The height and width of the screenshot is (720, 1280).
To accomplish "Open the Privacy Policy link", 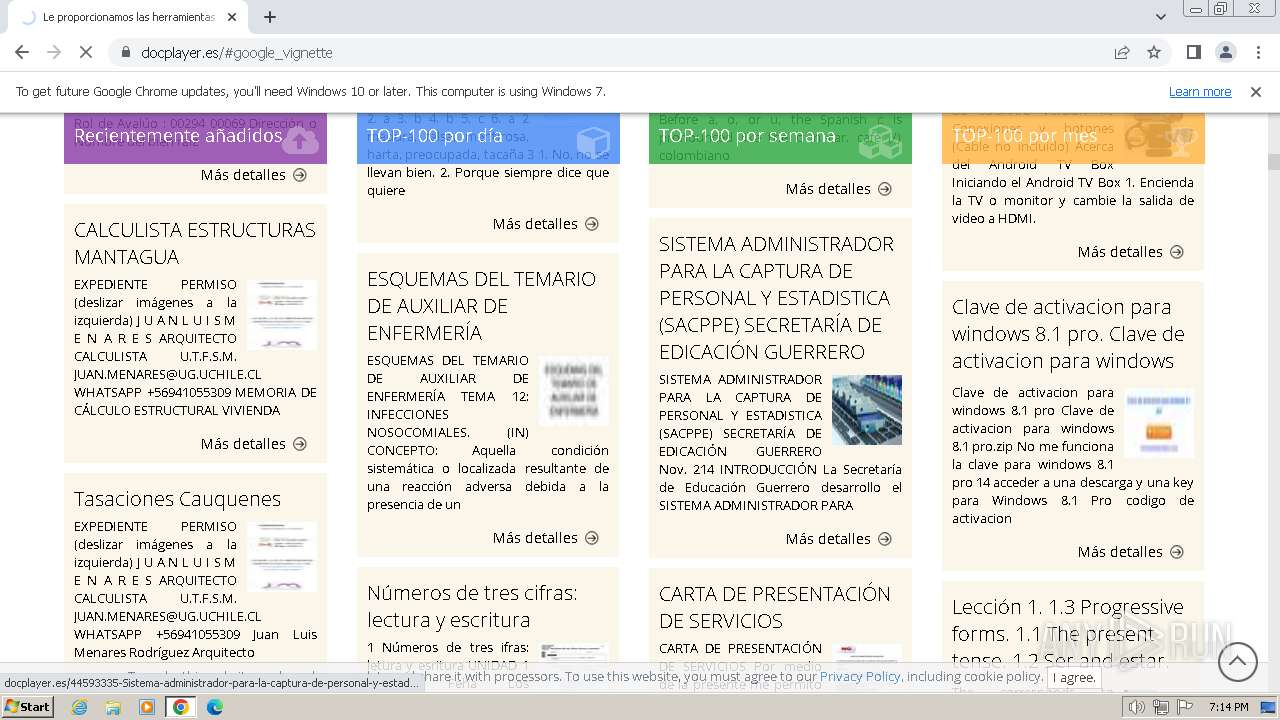I will tap(860, 676).
